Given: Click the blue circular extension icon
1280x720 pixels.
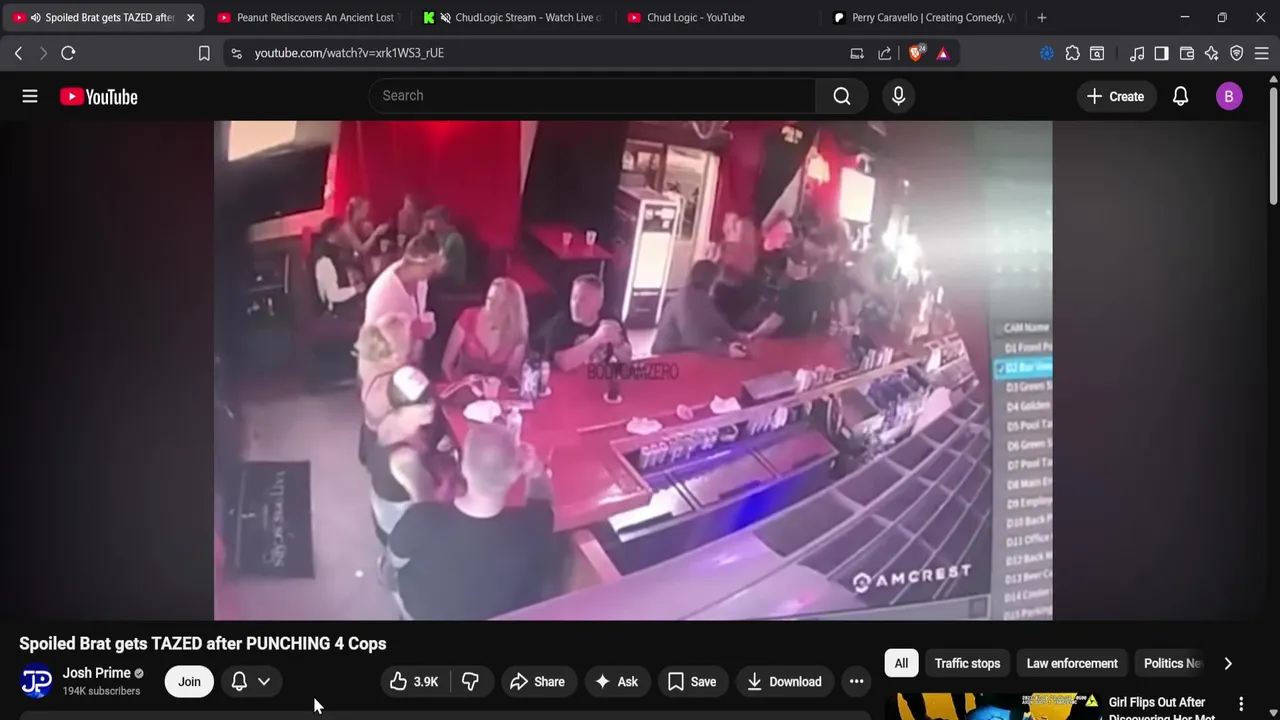Looking at the screenshot, I should (x=1047, y=53).
